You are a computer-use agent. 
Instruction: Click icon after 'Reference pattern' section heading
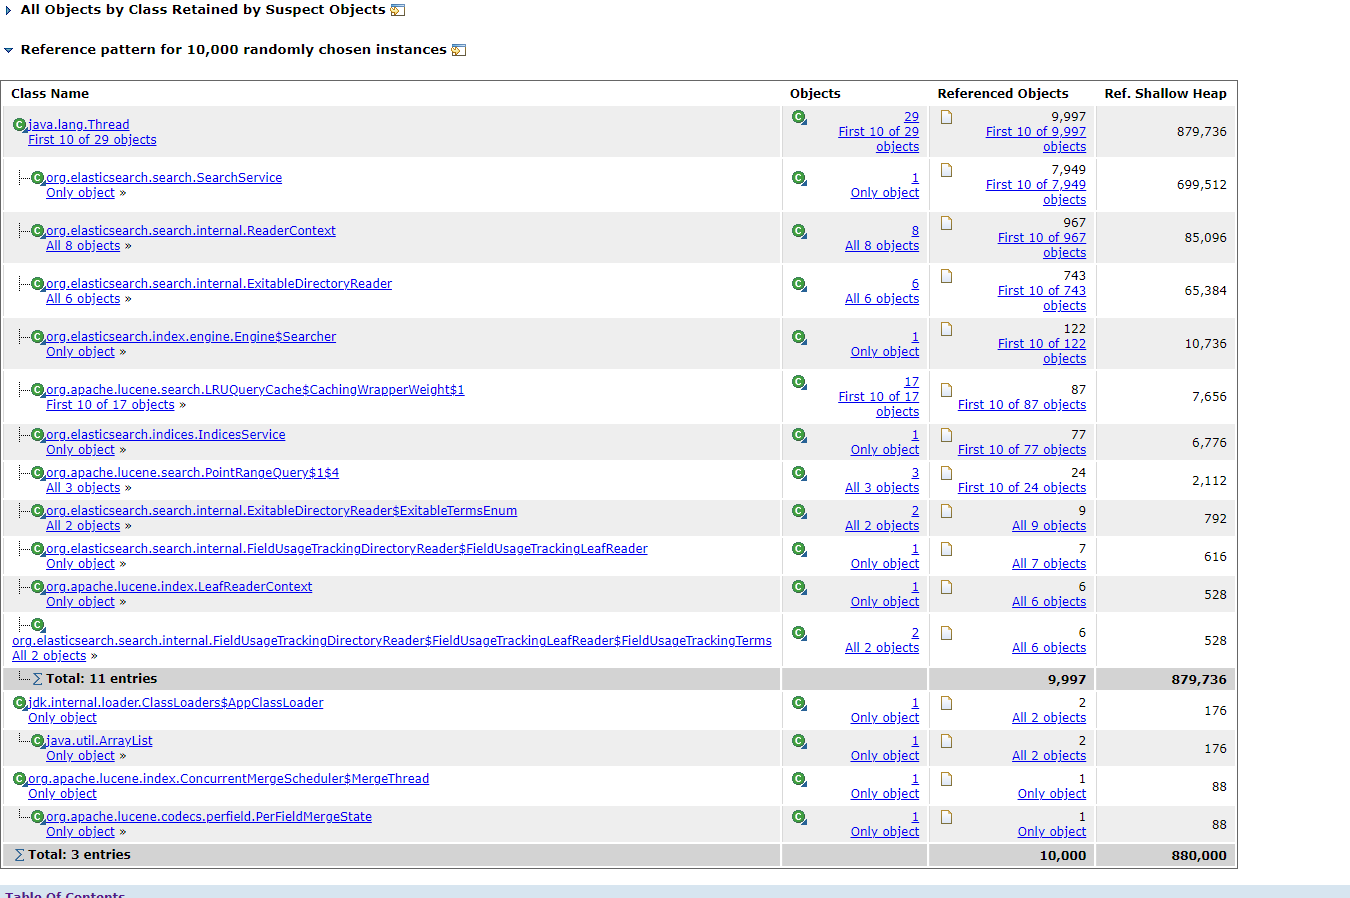459,50
